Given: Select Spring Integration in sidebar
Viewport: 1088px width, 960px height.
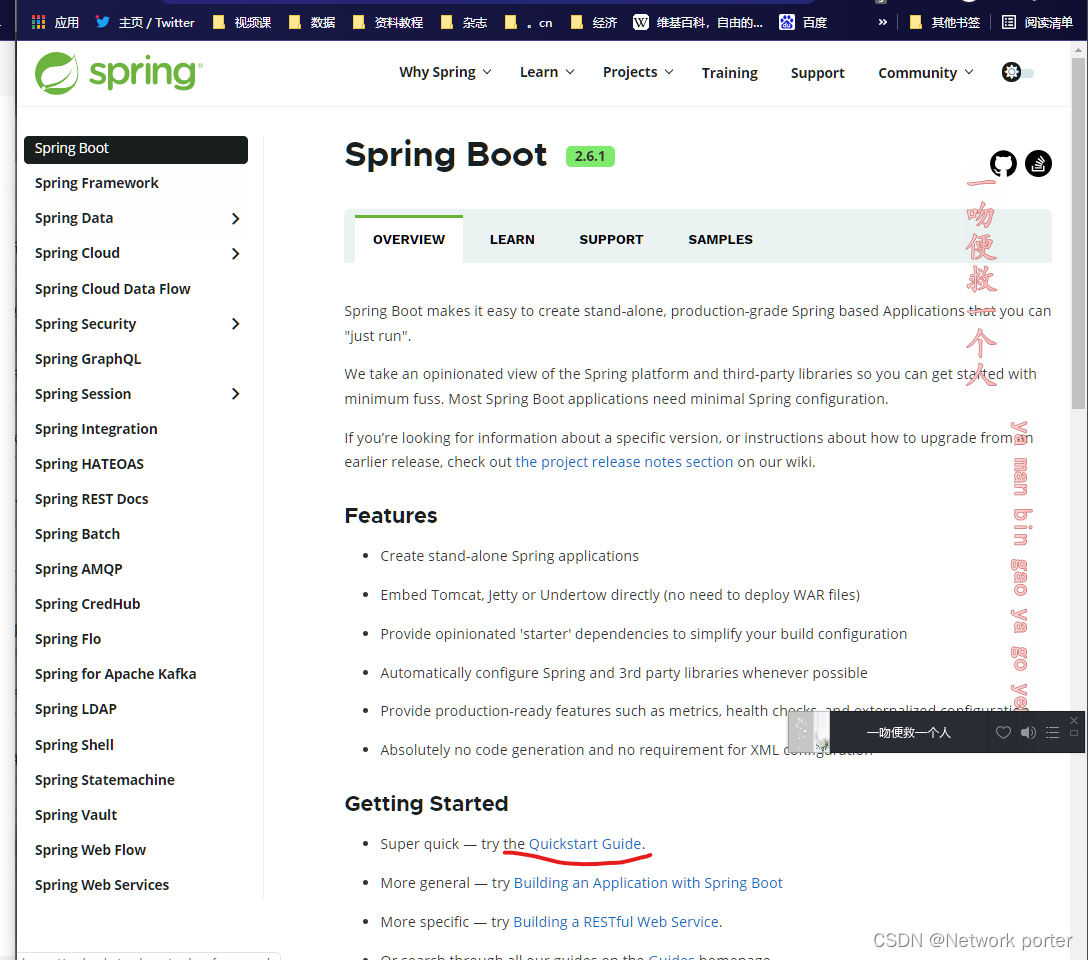Looking at the screenshot, I should coord(96,429).
